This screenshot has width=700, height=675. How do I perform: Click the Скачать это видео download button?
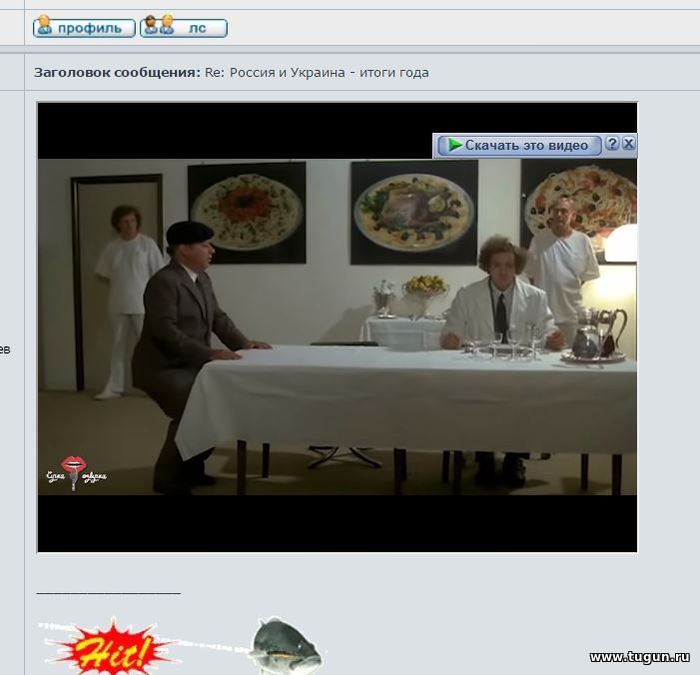coord(519,146)
